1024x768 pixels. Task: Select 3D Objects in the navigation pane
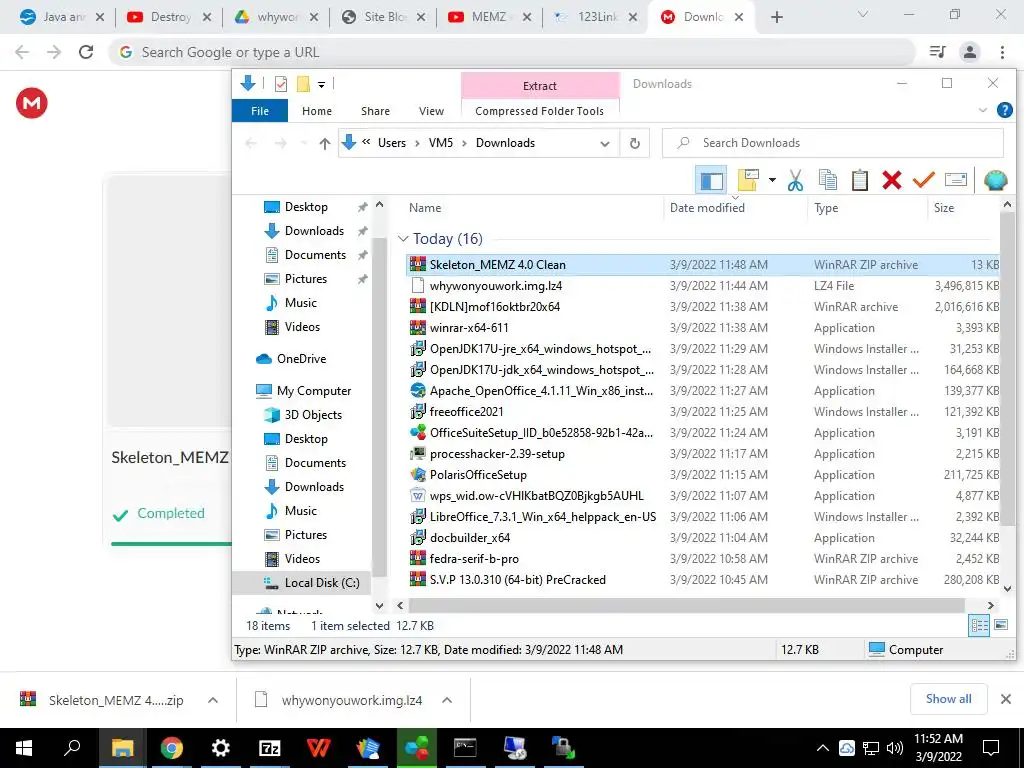pos(313,415)
